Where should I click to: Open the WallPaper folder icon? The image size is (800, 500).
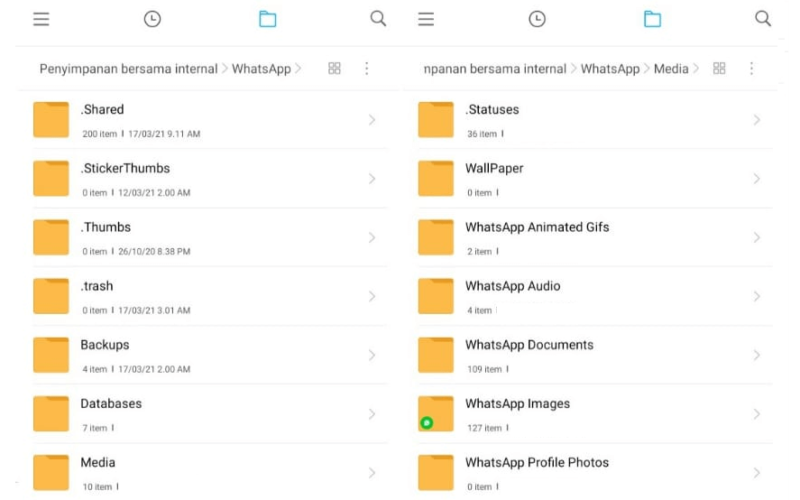coord(436,179)
